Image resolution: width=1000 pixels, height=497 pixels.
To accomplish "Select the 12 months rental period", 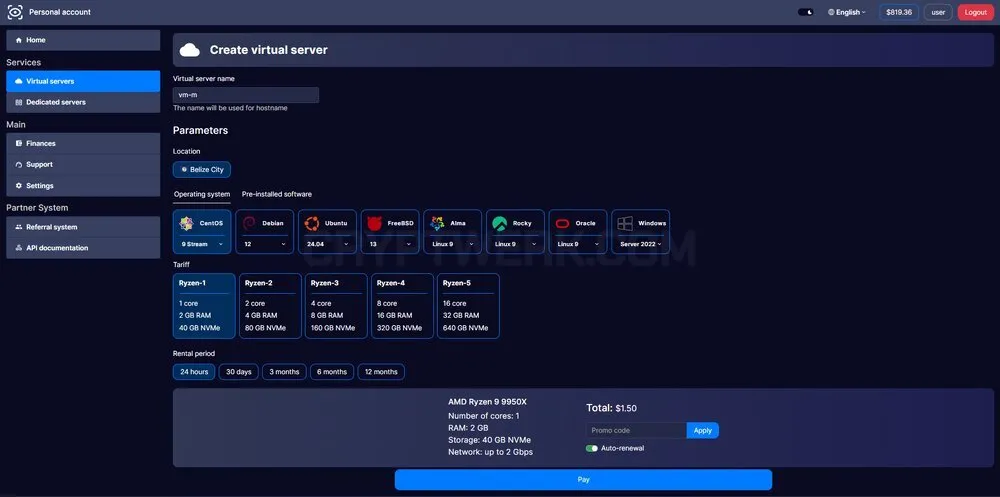I will click(381, 372).
